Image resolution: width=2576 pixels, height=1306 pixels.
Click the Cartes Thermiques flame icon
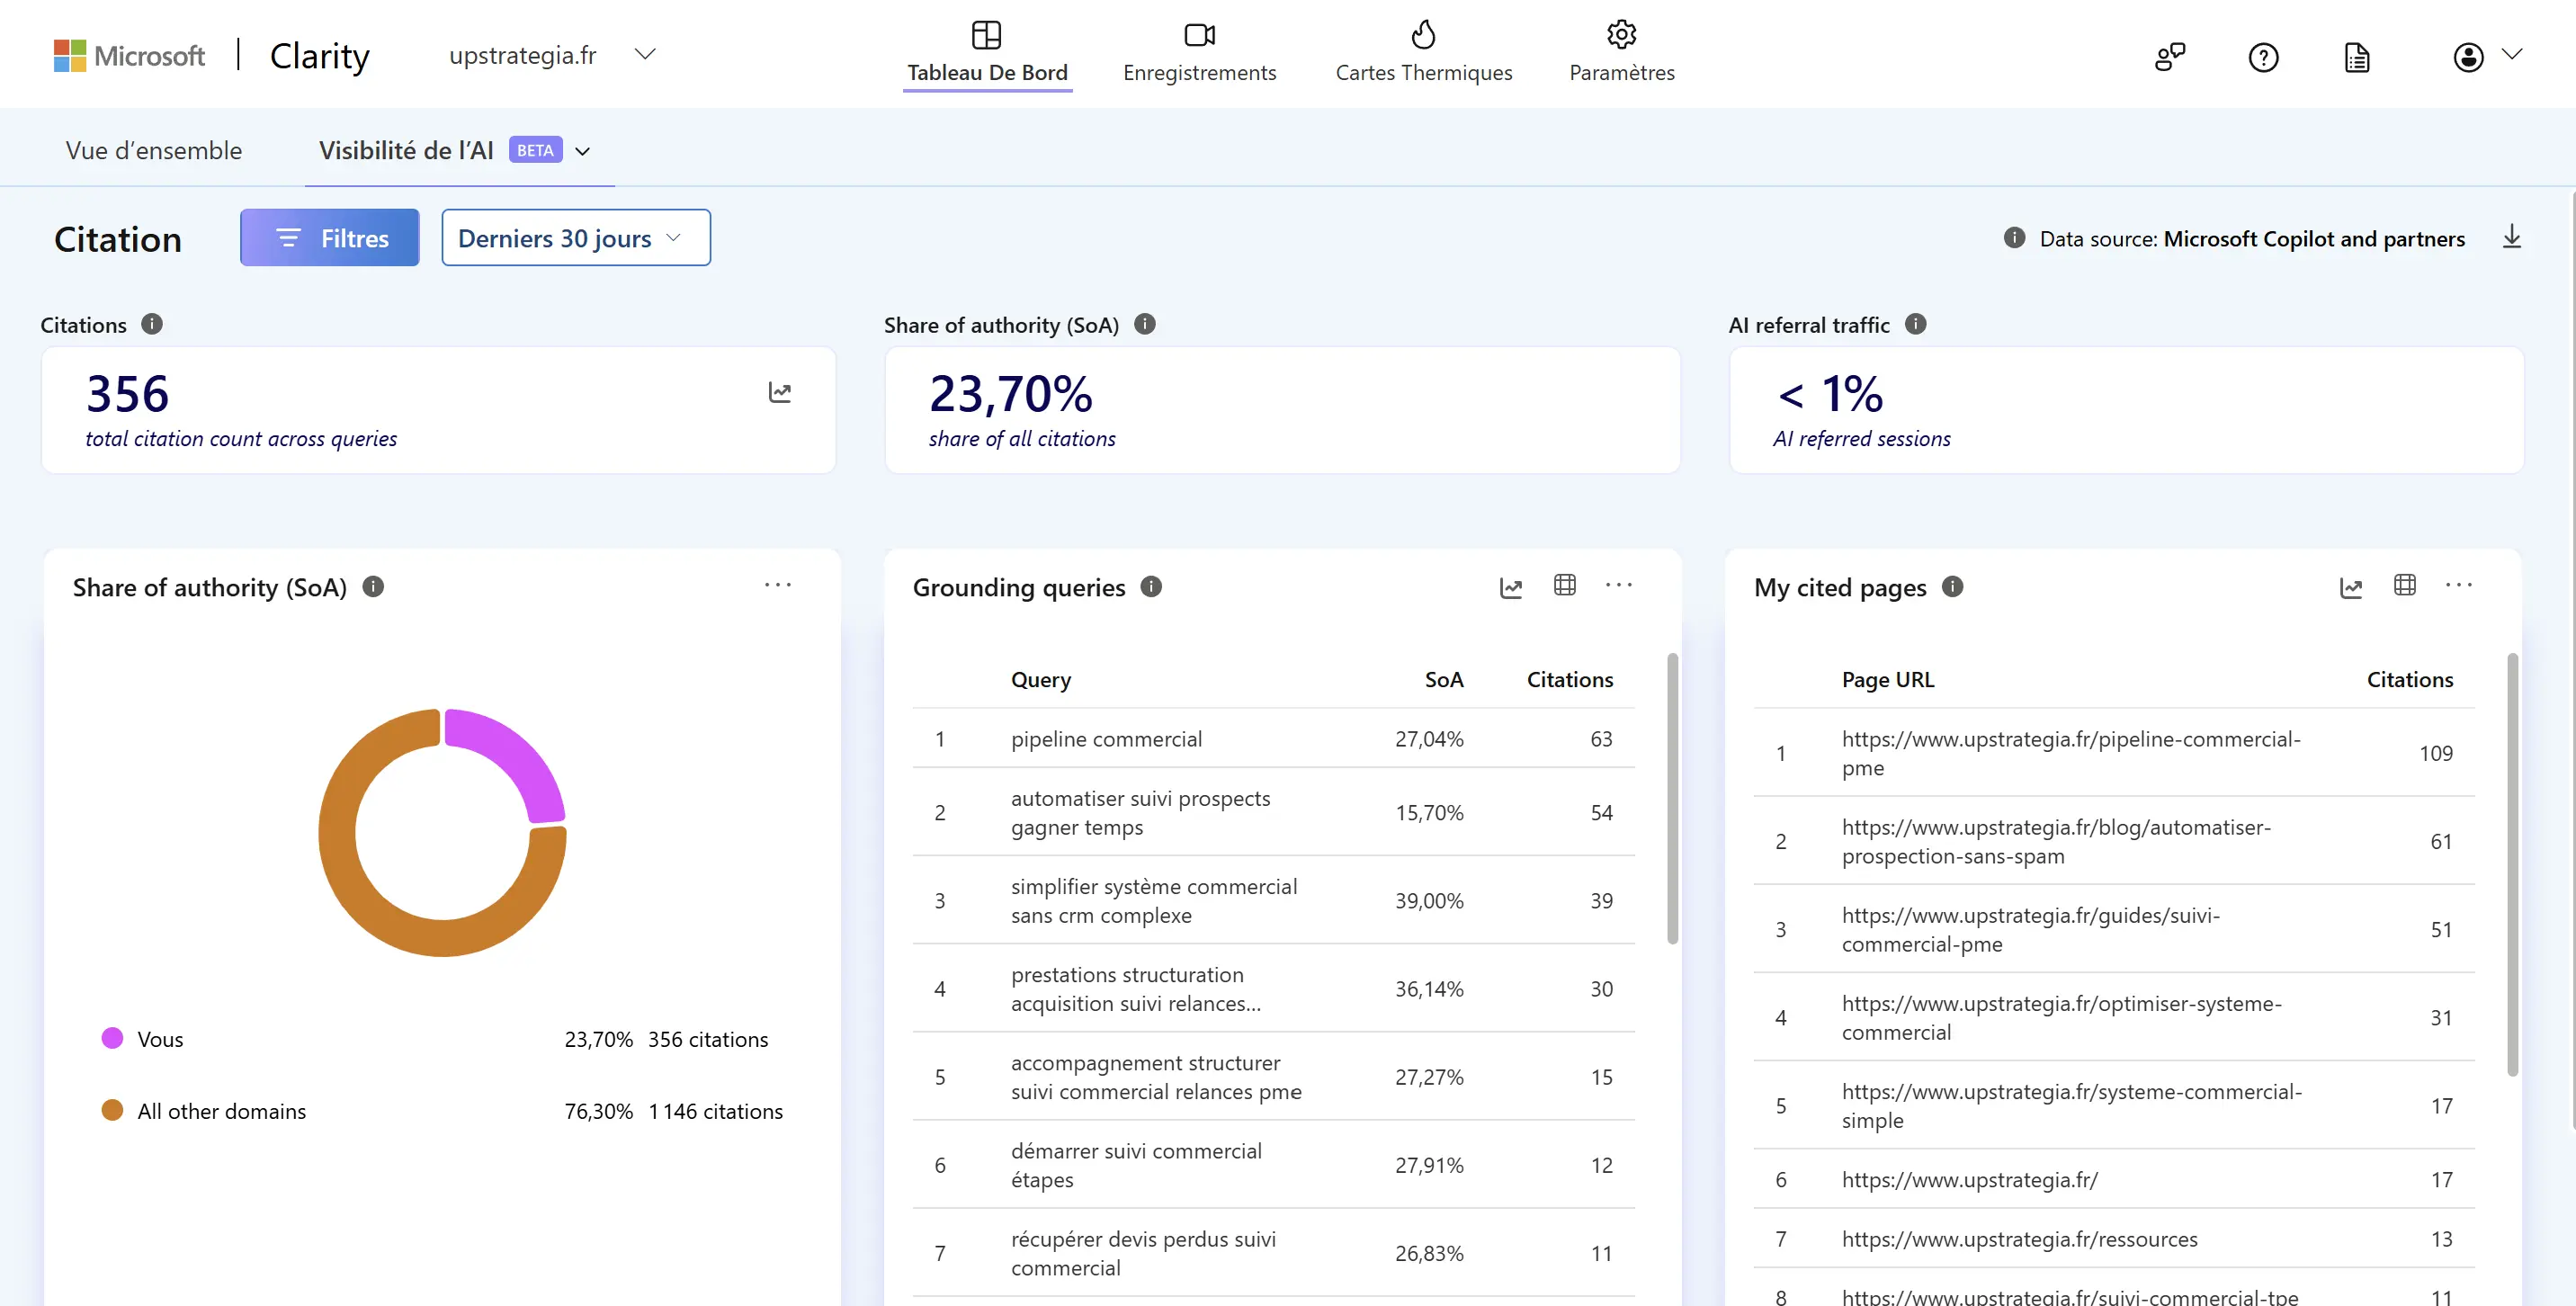(1423, 35)
